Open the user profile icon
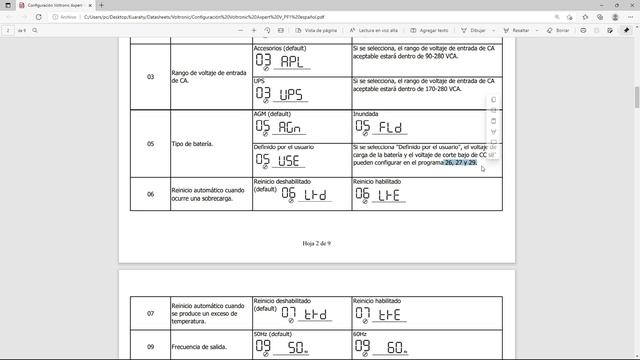 (x=615, y=17)
